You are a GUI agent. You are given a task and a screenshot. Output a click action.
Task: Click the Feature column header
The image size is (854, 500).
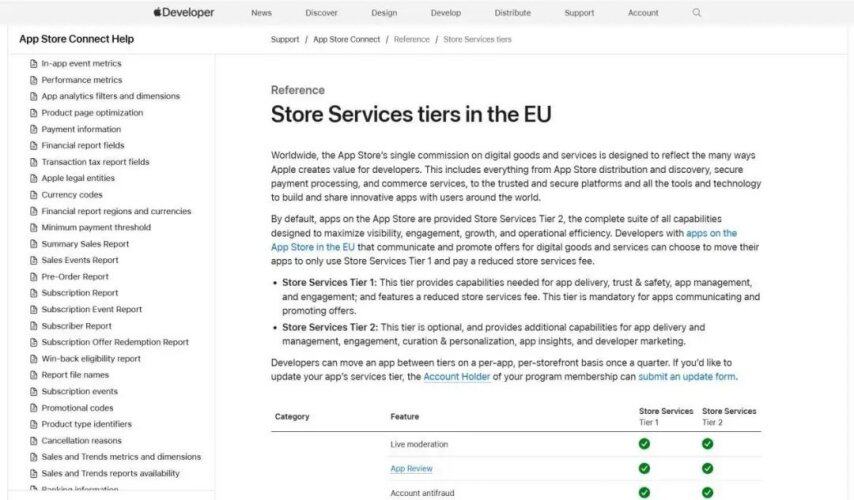click(x=405, y=417)
